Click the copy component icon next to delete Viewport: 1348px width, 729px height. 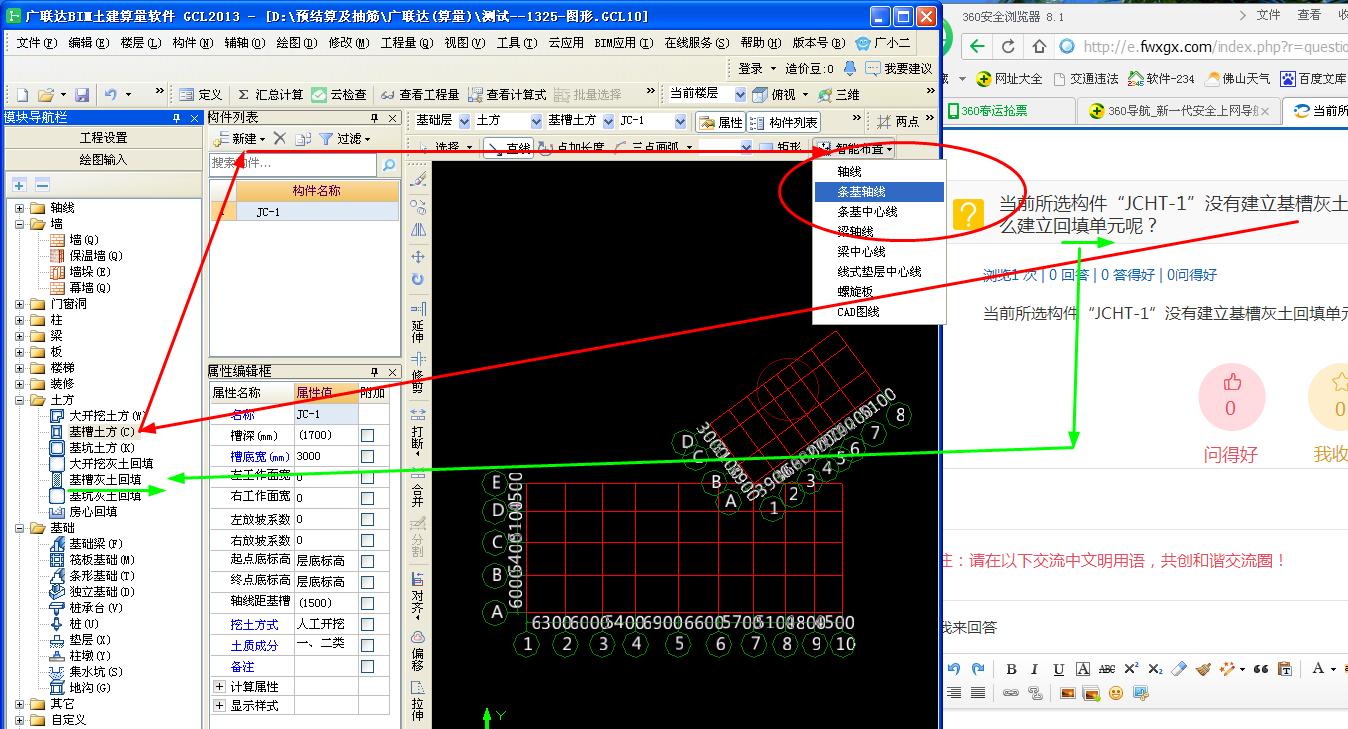[302, 139]
